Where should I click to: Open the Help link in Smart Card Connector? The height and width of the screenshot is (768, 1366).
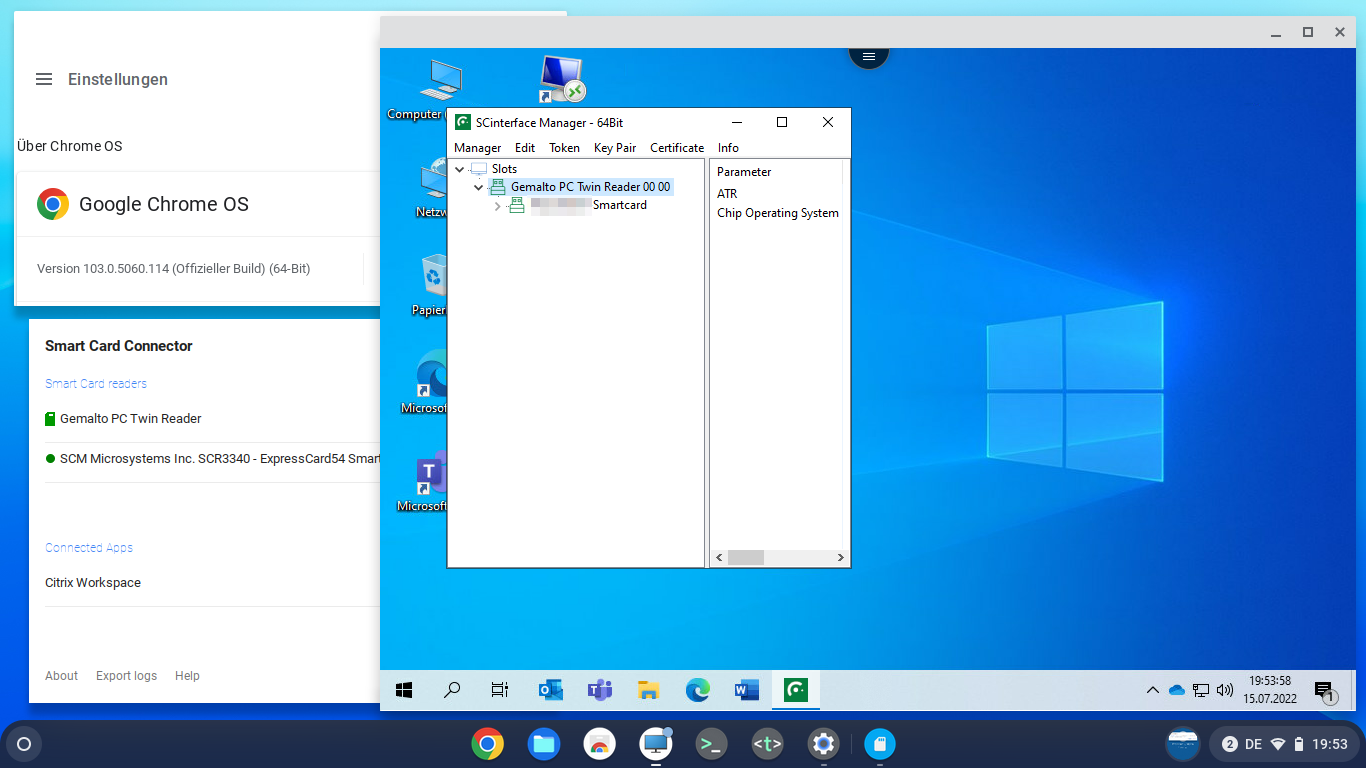(x=187, y=676)
